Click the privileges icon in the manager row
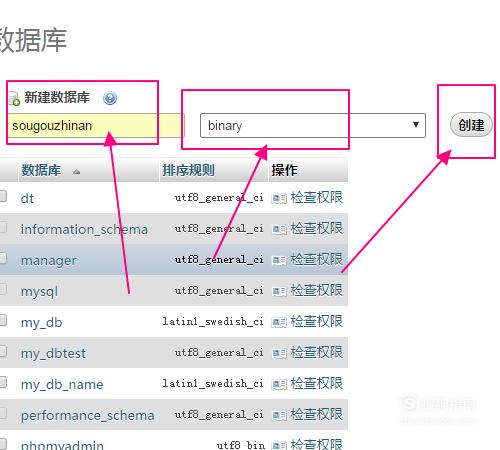 point(279,260)
